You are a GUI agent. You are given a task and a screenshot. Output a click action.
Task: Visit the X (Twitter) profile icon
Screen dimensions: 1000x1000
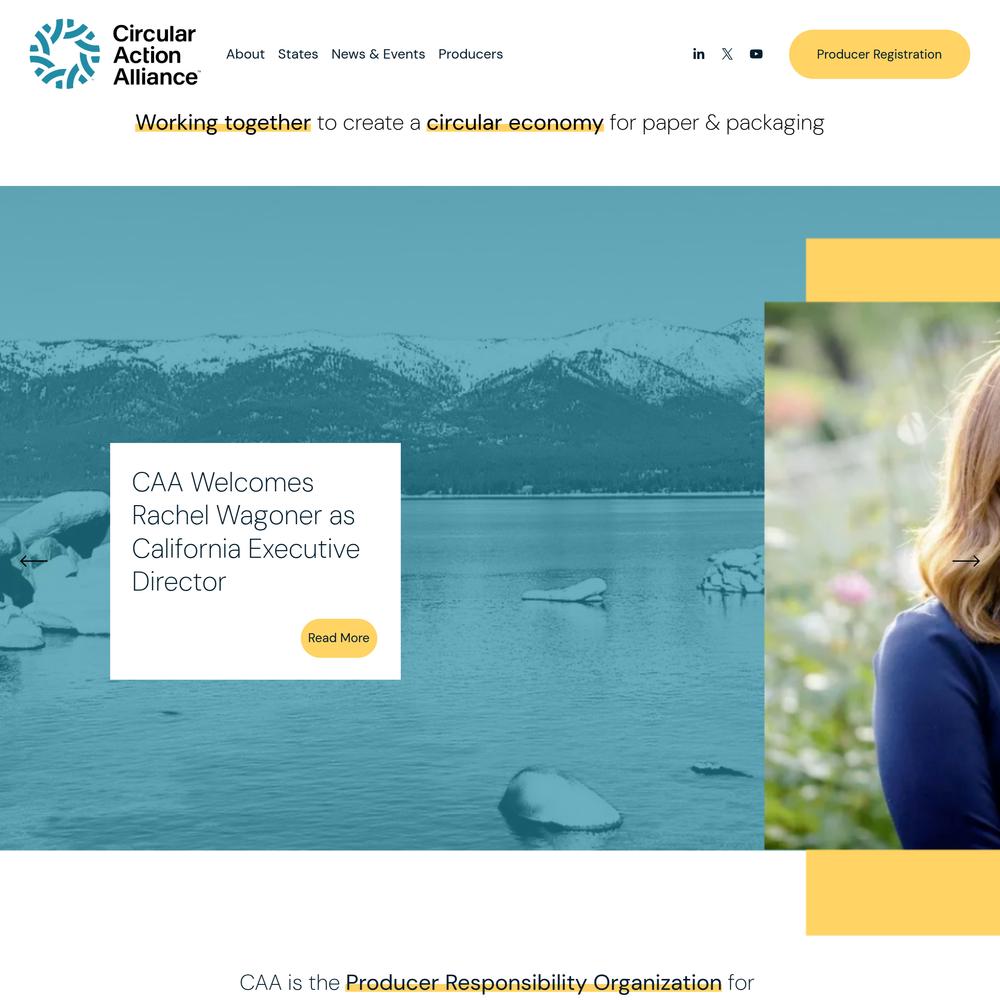point(727,54)
